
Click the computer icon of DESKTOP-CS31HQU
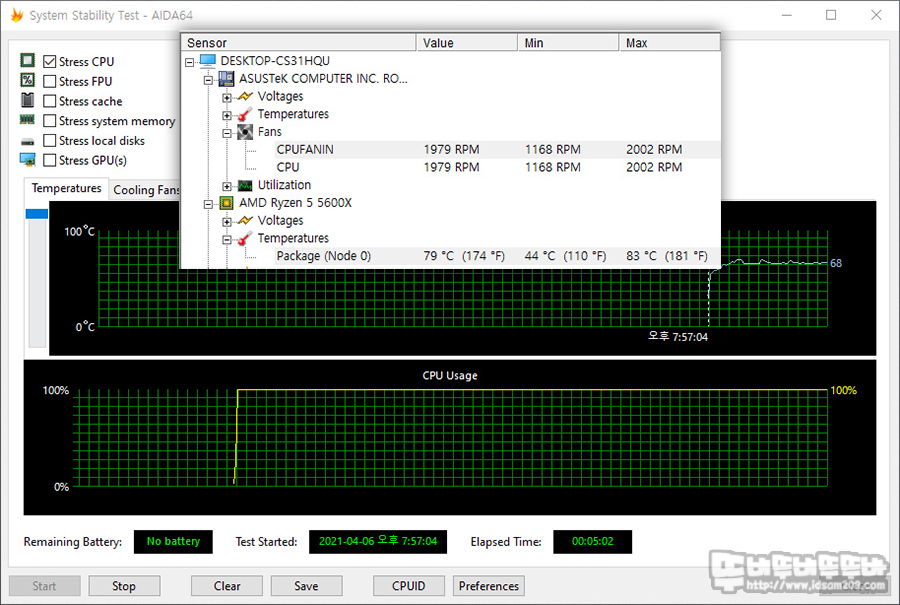tap(208, 60)
